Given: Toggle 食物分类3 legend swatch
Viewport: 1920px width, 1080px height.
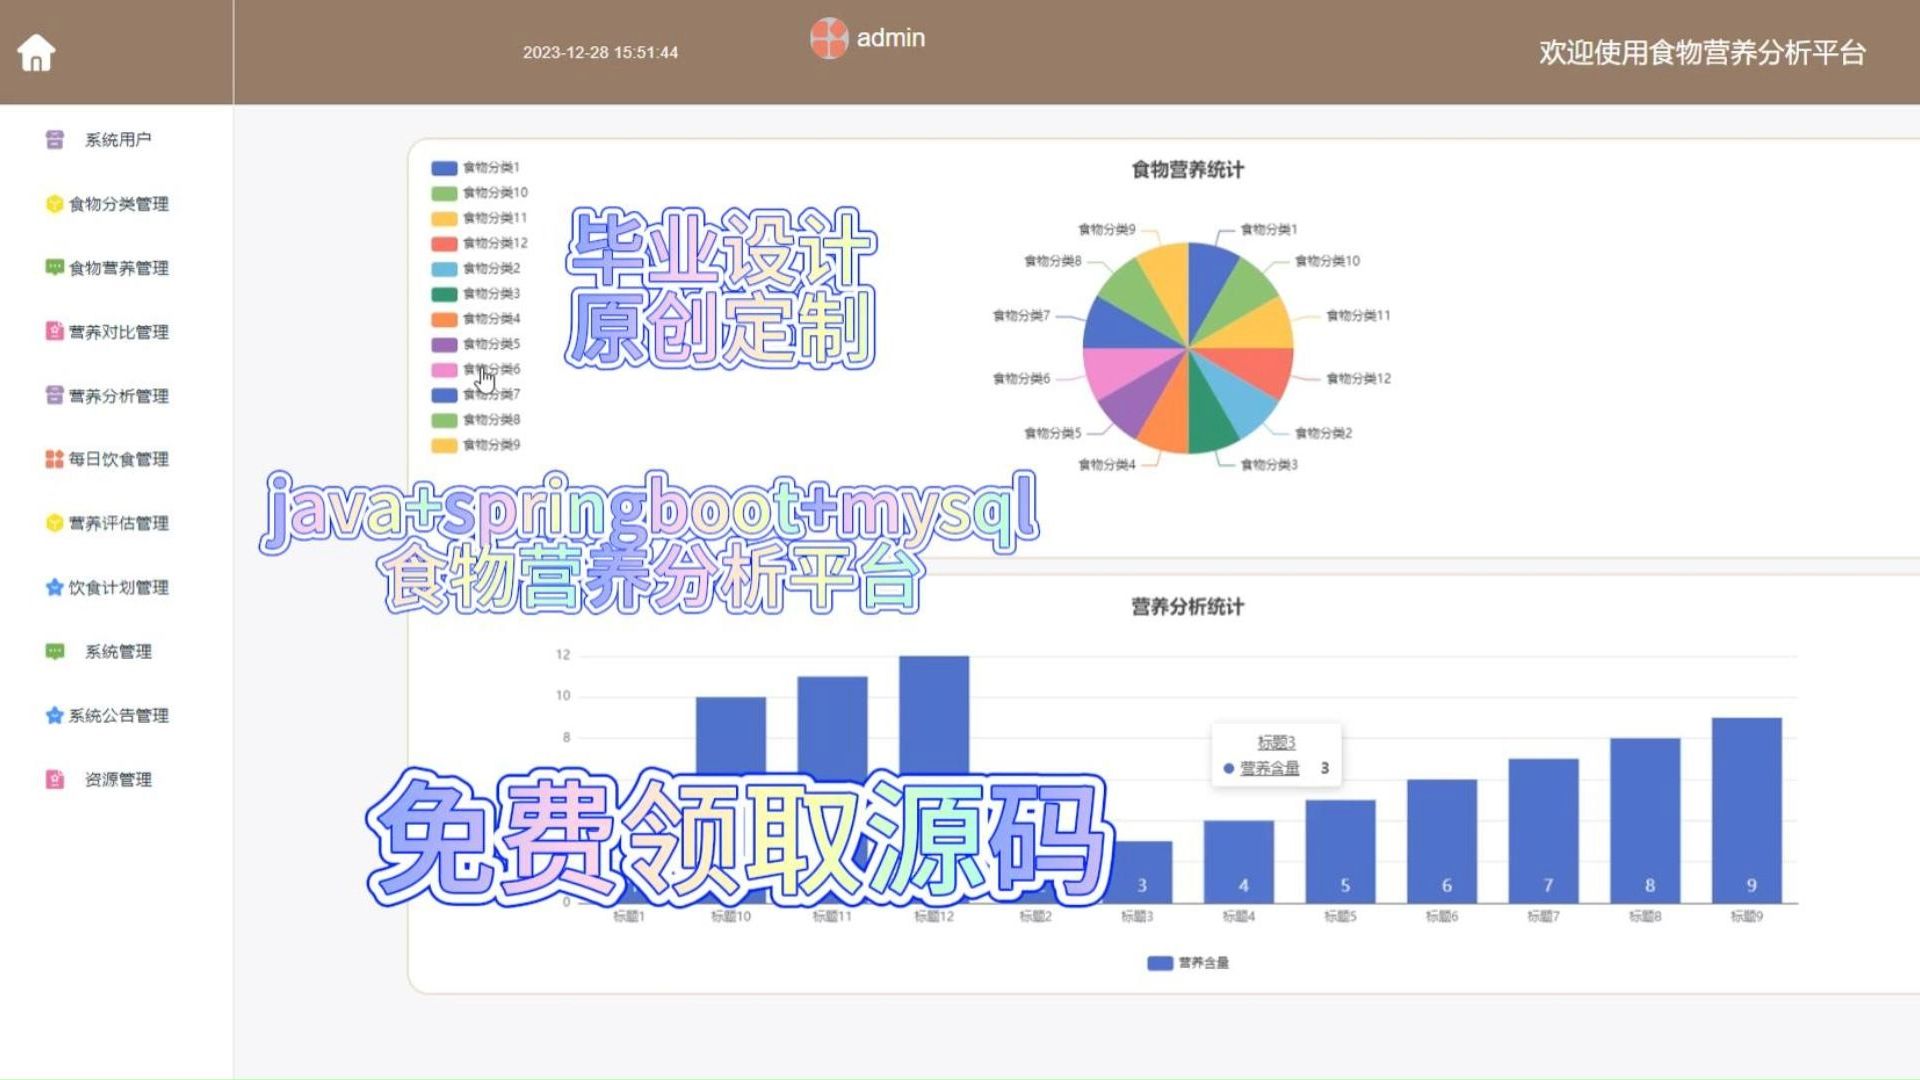Looking at the screenshot, I should coord(444,294).
